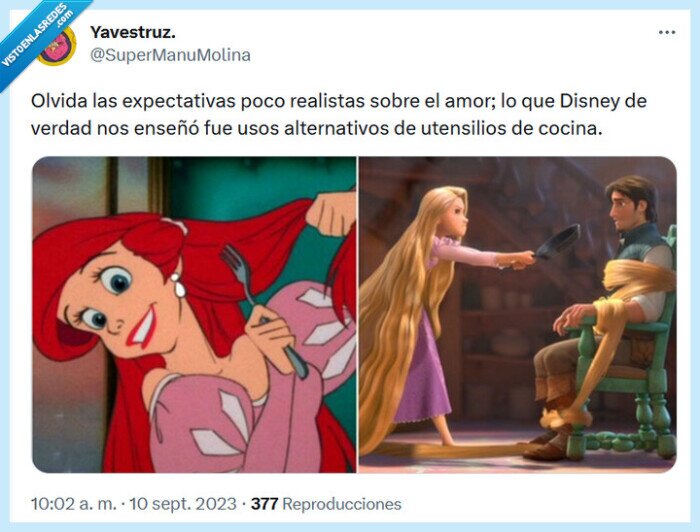The image size is (700, 532).
Task: Open the Ariel fork image
Action: (x=194, y=315)
